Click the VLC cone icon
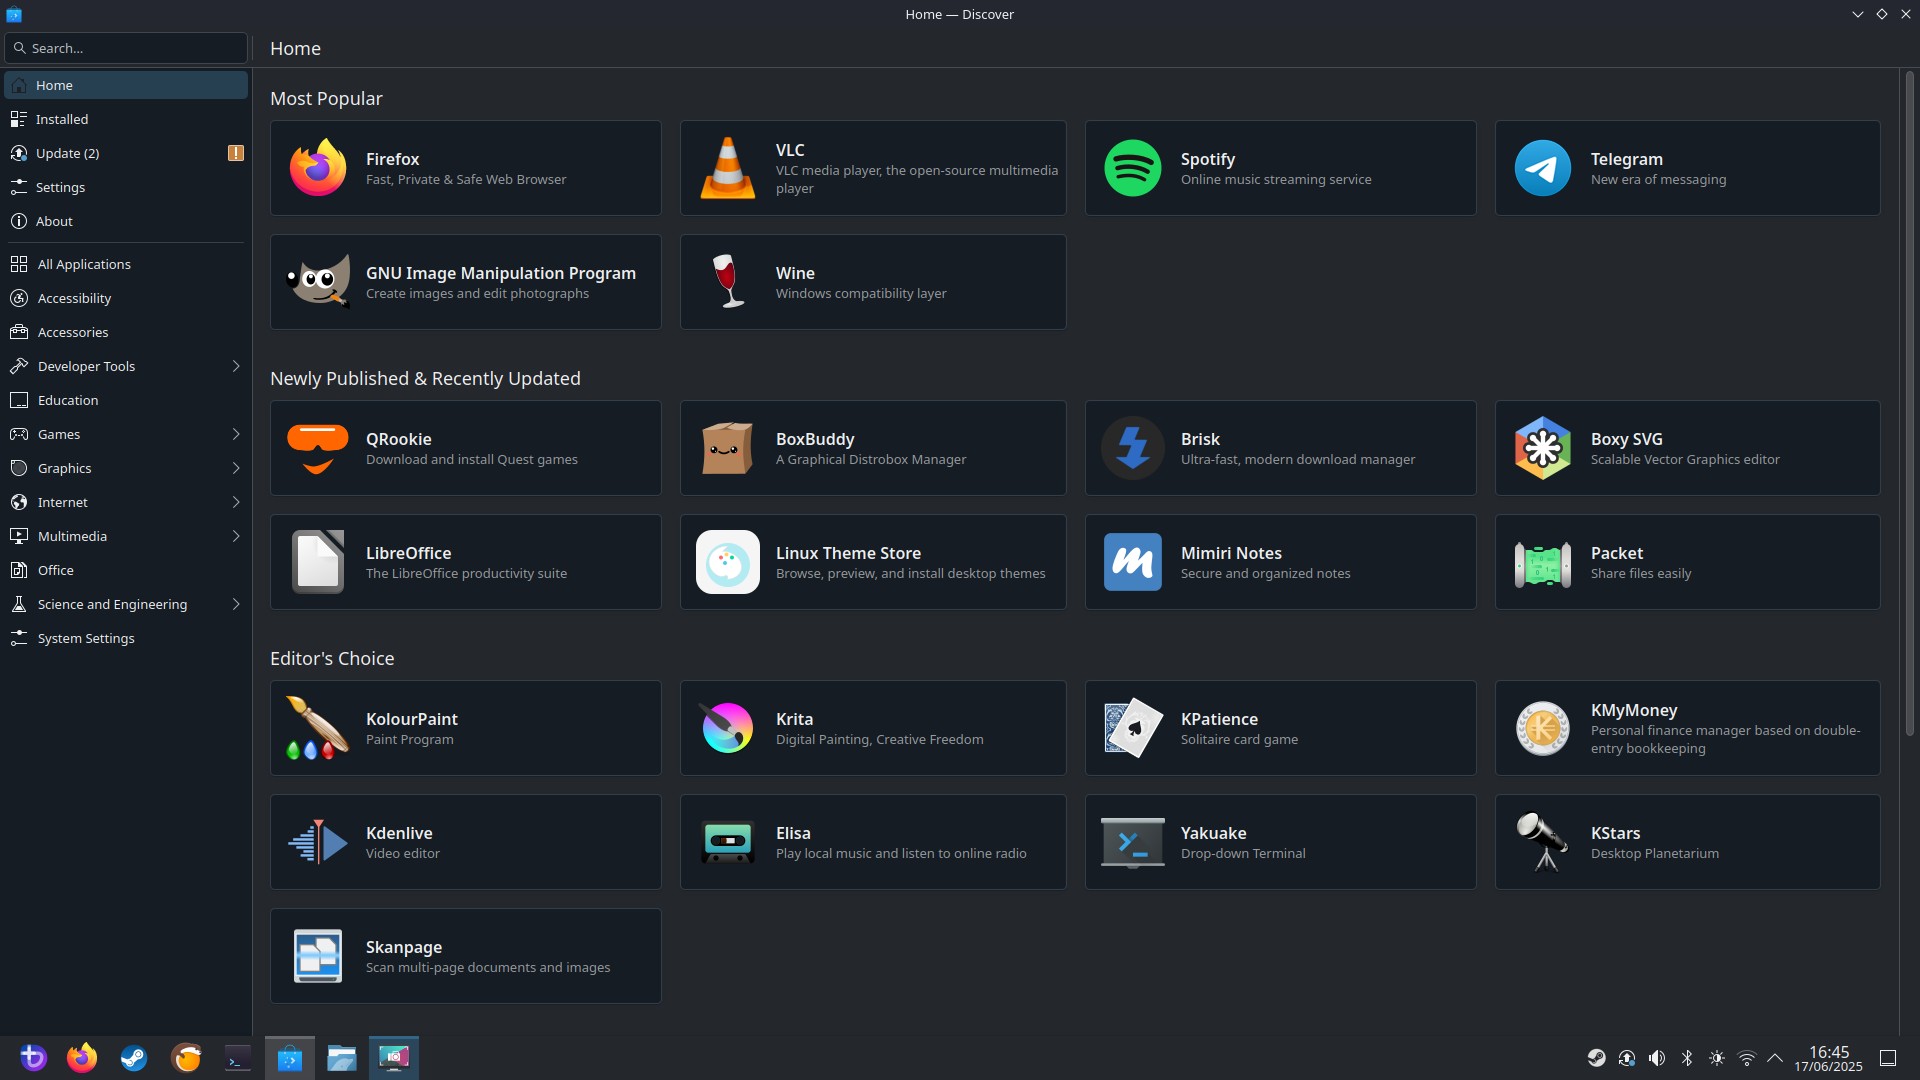1920x1080 pixels. point(727,168)
